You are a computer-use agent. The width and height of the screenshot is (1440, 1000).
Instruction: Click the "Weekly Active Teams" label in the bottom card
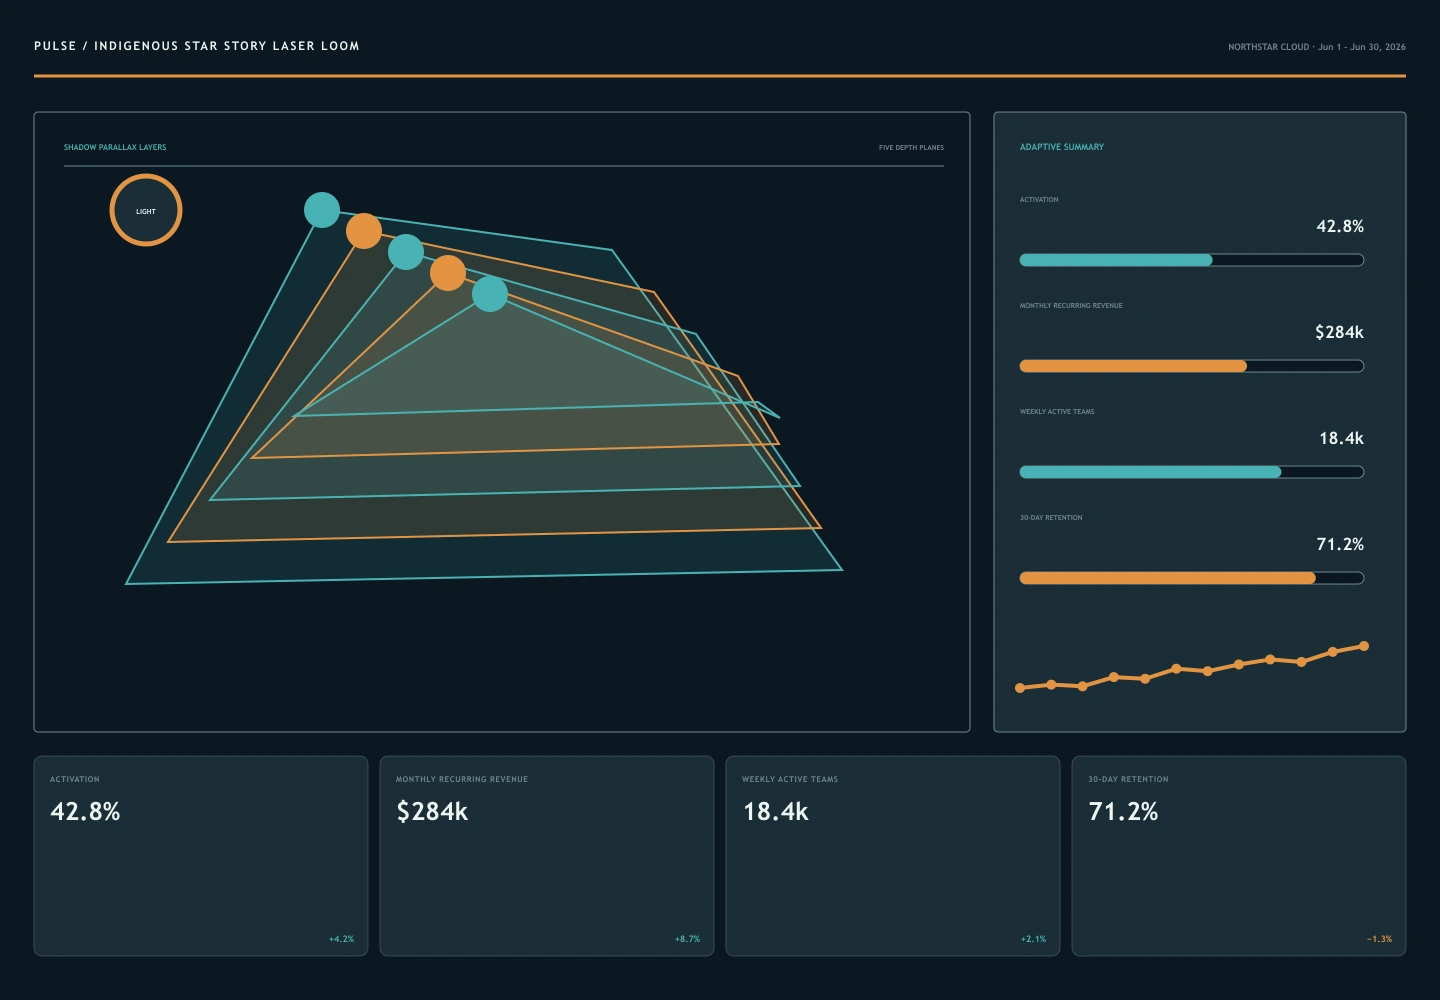click(x=790, y=779)
